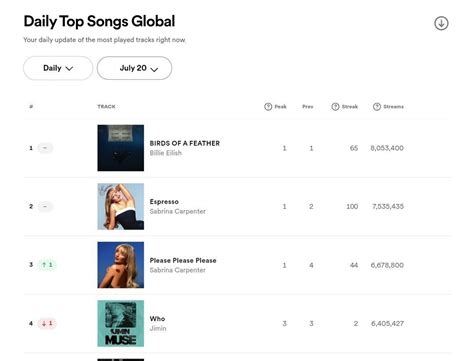The image size is (474, 361).
Task: Open the Espresso album artwork
Action: tap(121, 206)
